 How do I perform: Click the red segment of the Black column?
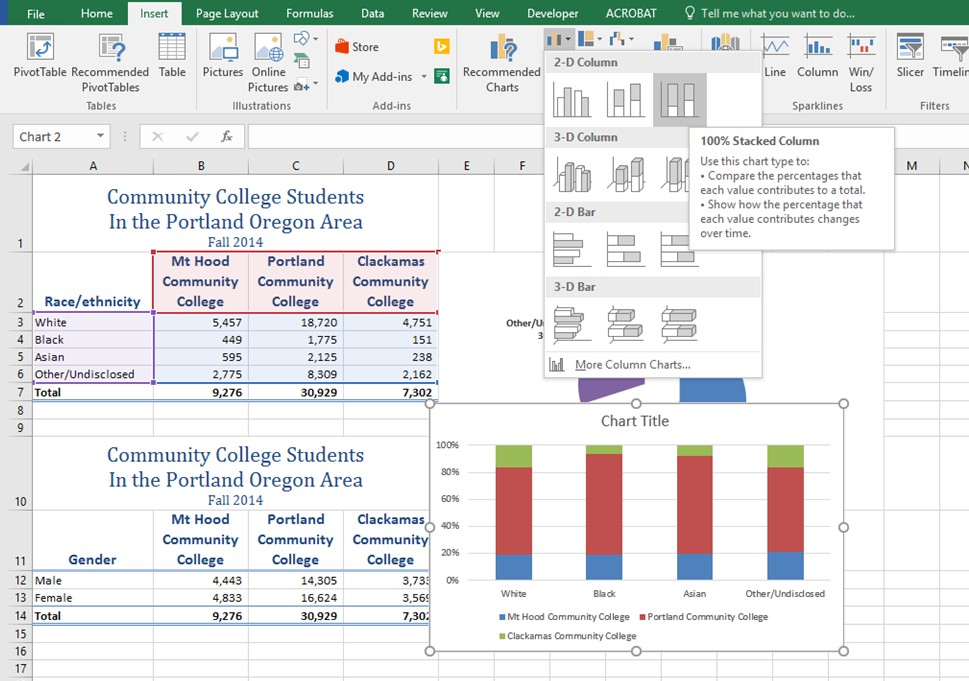pyautogui.click(x=604, y=504)
